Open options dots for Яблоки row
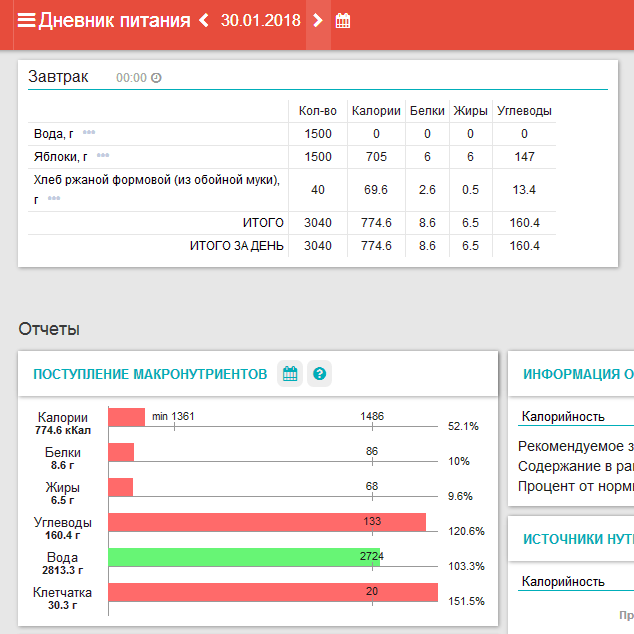 [x=103, y=156]
